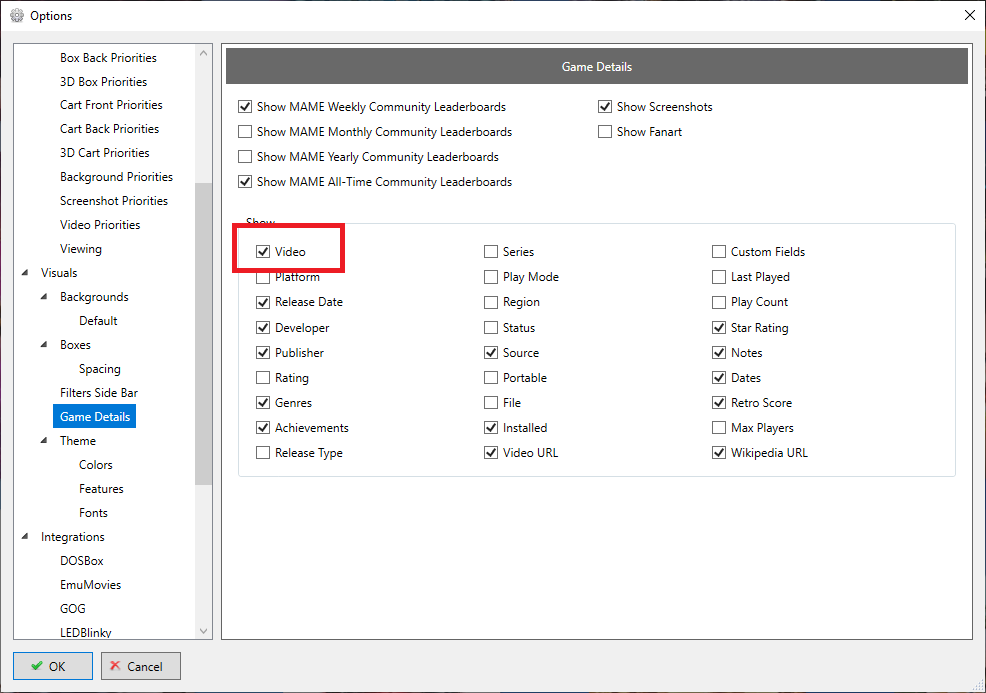This screenshot has height=693, width=986.
Task: Check the Play Count checkbox
Action: tap(719, 302)
